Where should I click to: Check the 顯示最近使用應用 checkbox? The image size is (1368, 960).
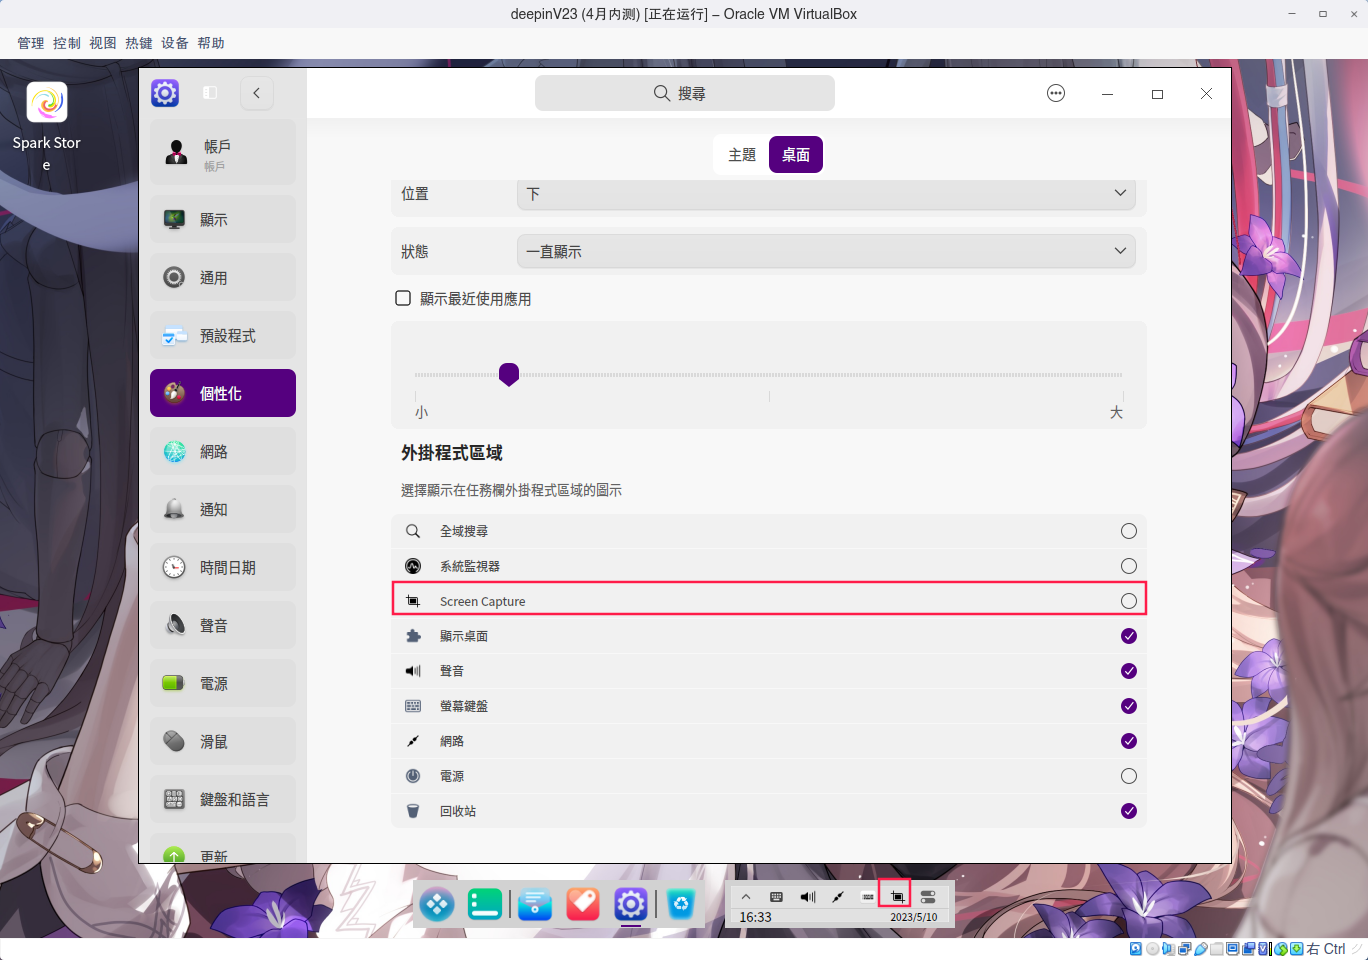coord(403,297)
